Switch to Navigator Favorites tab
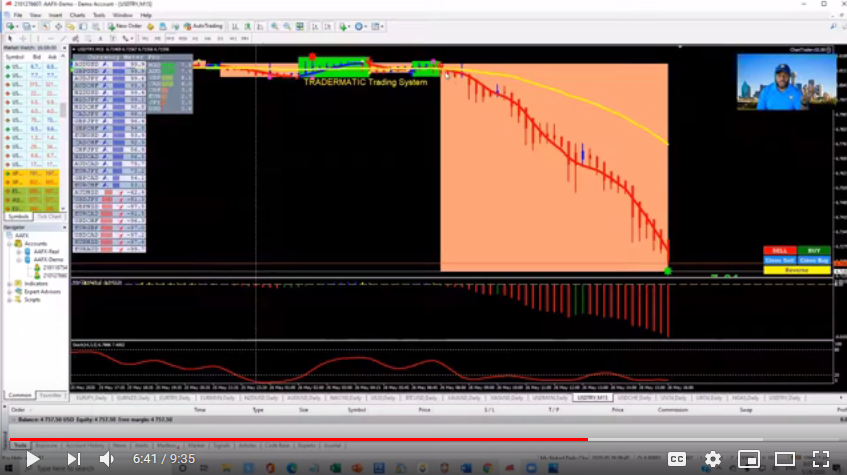 (x=50, y=395)
